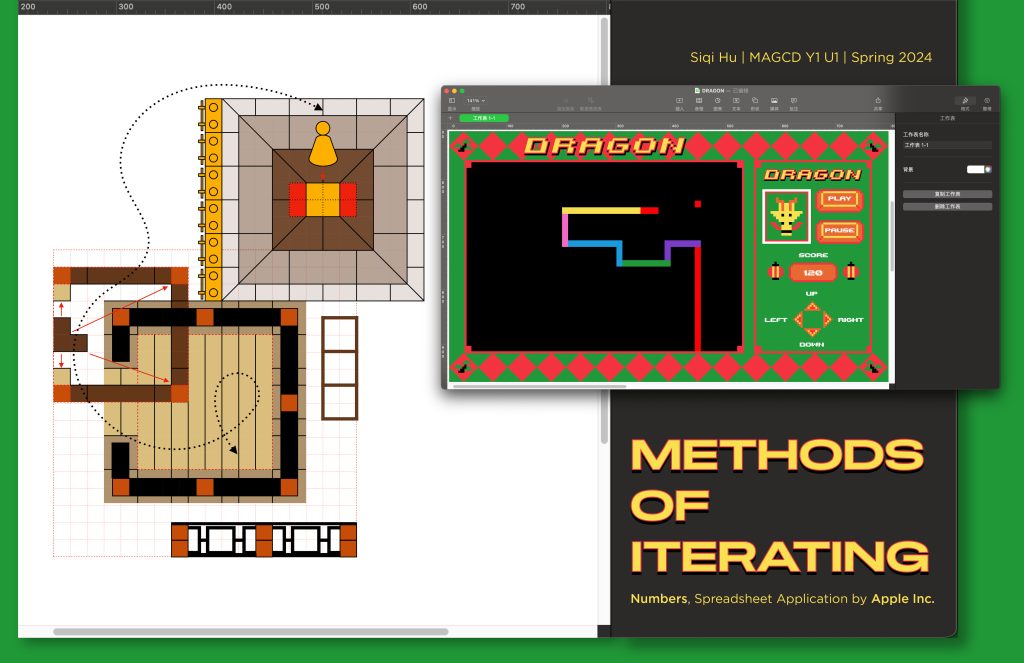Click the 复制工作表 duplicate sheet button
1024x663 pixels.
pos(947,194)
